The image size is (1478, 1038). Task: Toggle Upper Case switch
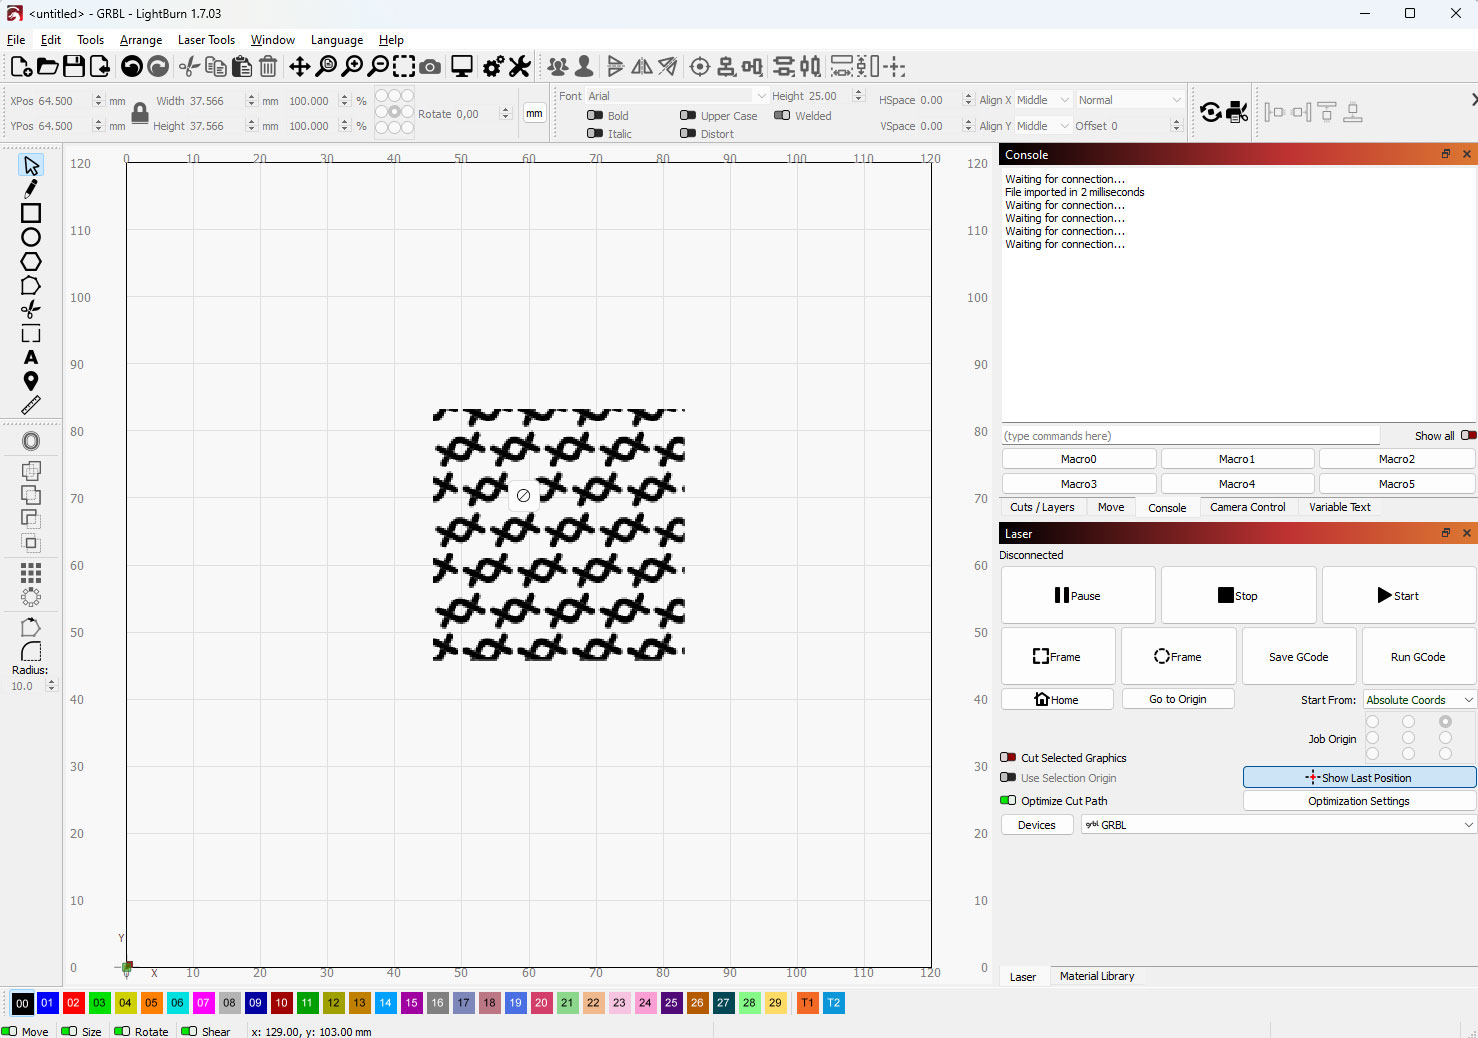[x=688, y=116]
